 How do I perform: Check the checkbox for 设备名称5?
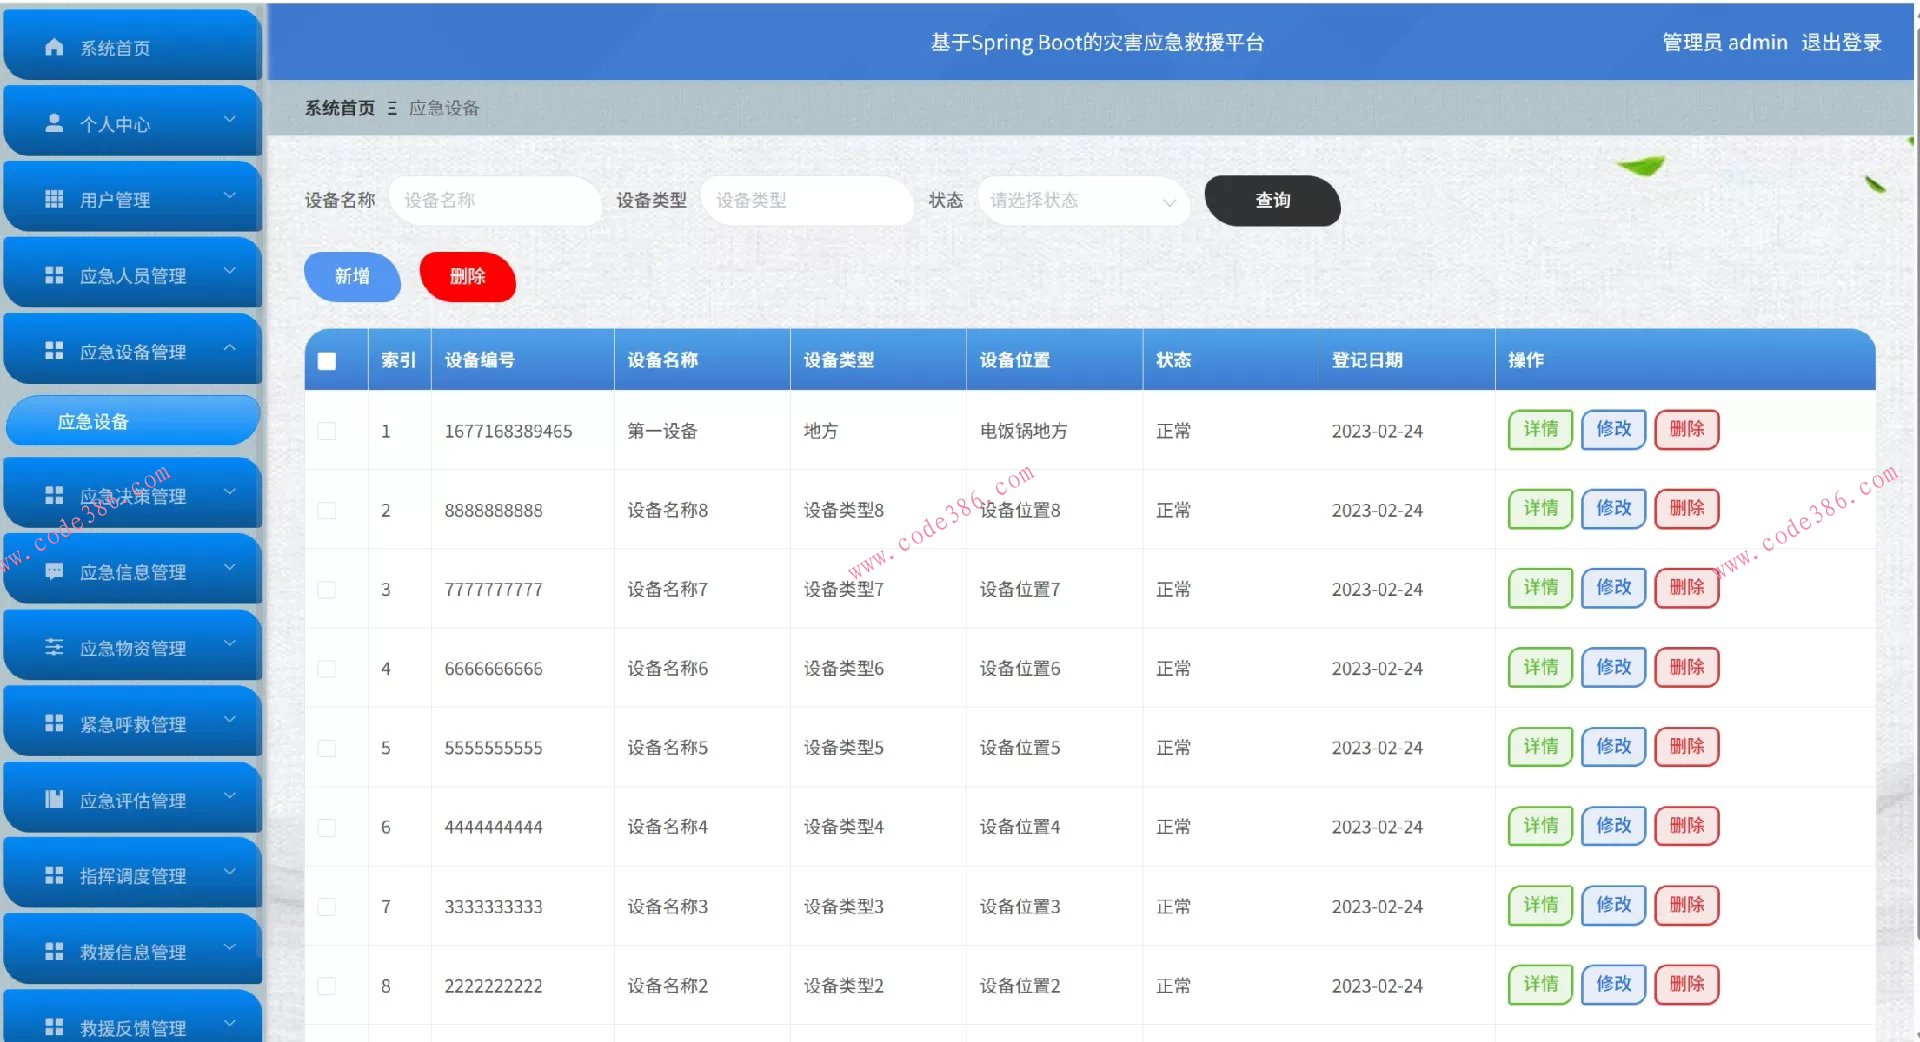(x=325, y=747)
